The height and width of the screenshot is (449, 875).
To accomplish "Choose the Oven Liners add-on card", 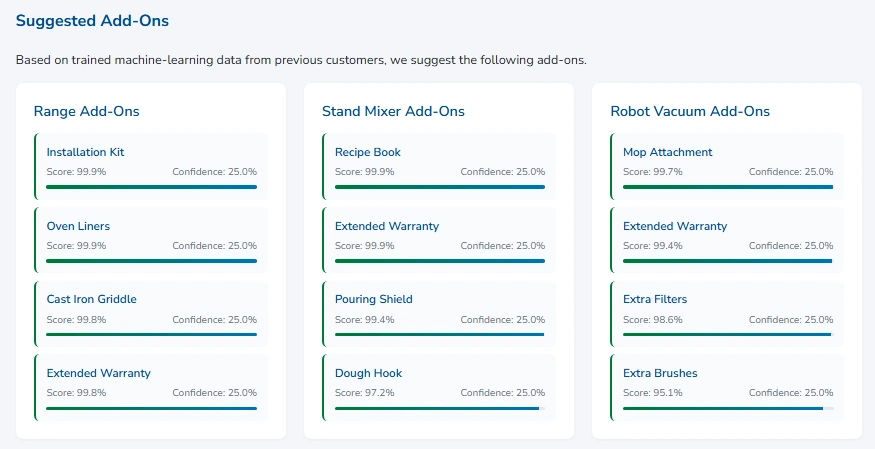I will (x=150, y=235).
